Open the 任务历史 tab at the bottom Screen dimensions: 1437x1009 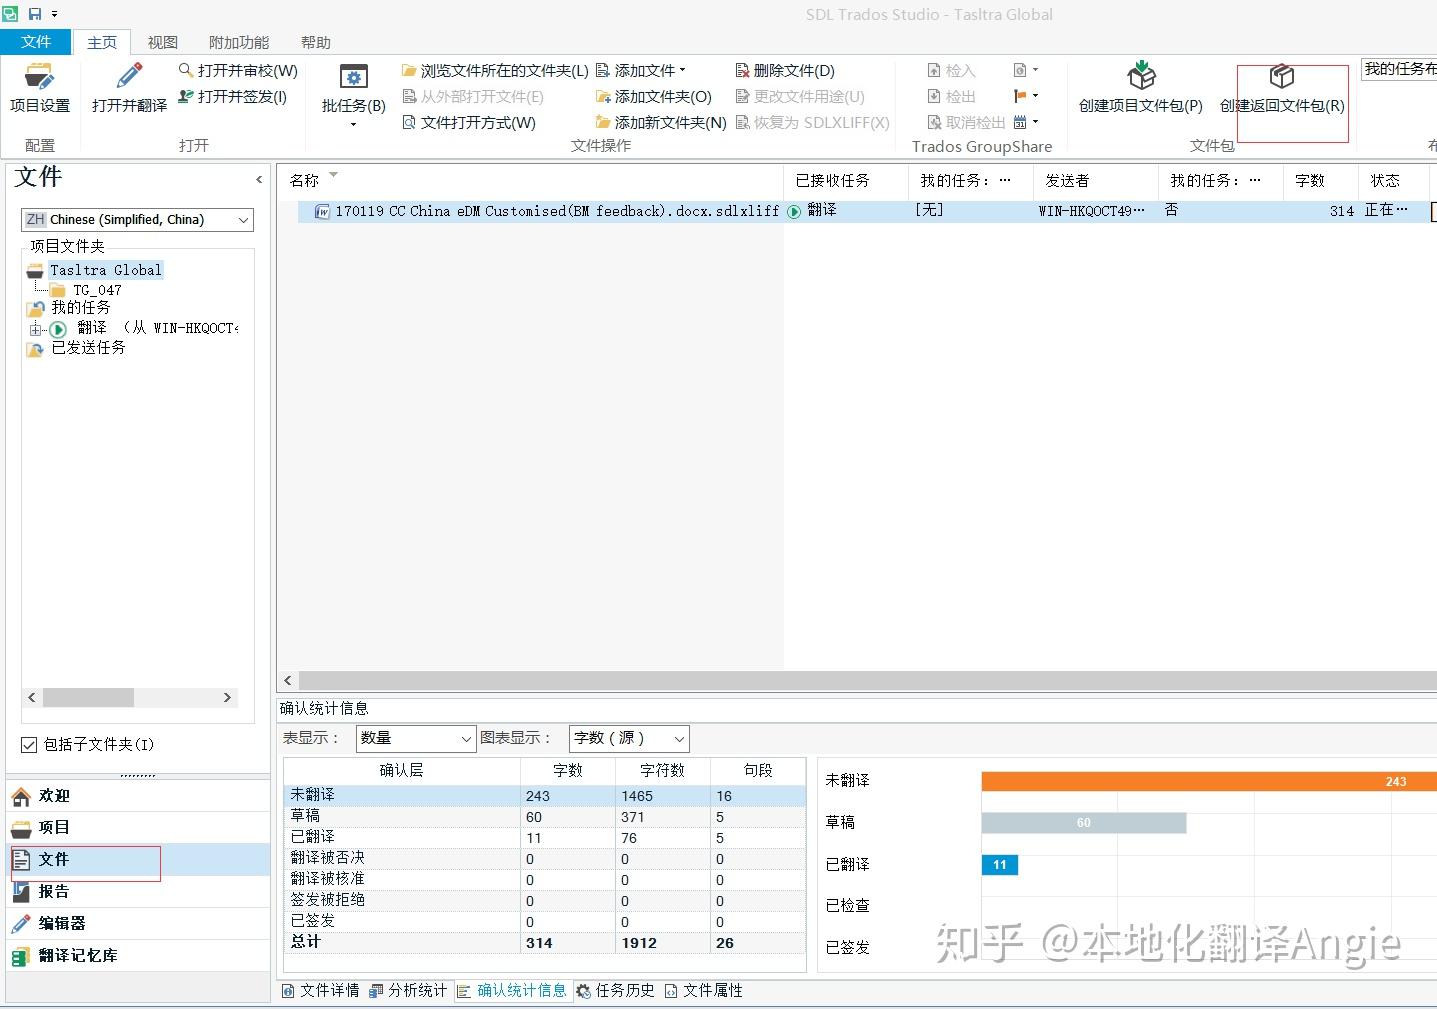pos(615,990)
